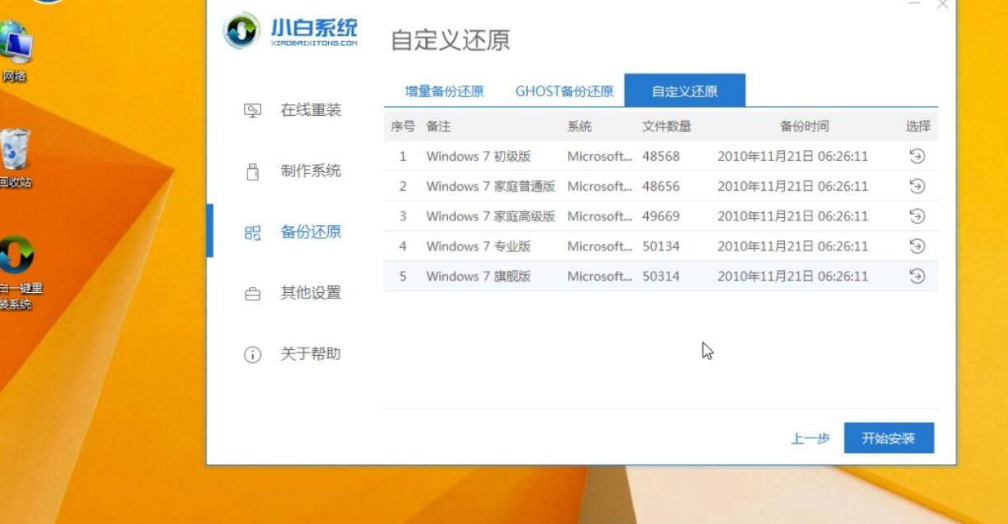1008x524 pixels.
Task: Click the 备份还原 grid icon
Action: (253, 233)
